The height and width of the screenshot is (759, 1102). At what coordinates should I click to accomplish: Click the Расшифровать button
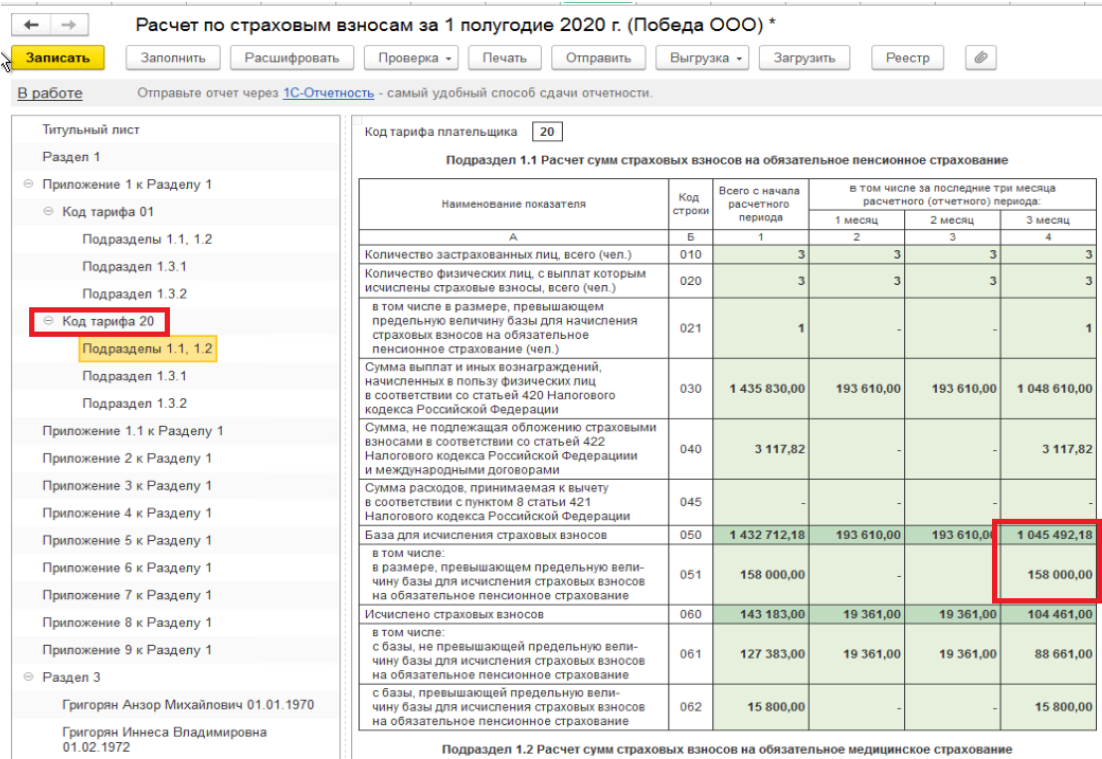pos(292,58)
